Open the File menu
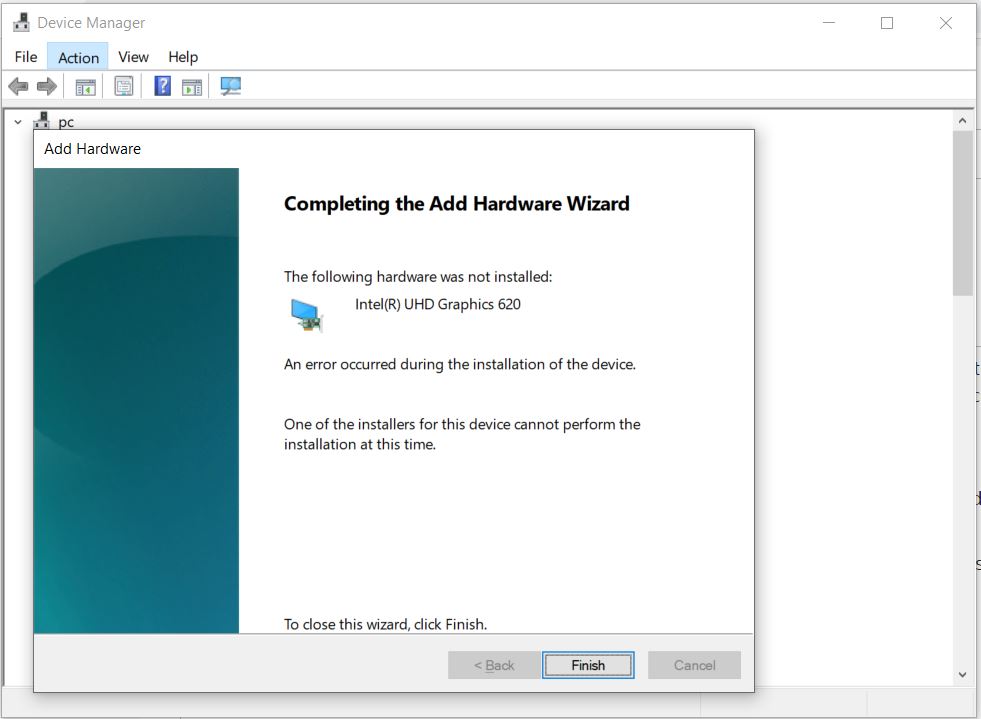981x719 pixels. pyautogui.click(x=25, y=57)
